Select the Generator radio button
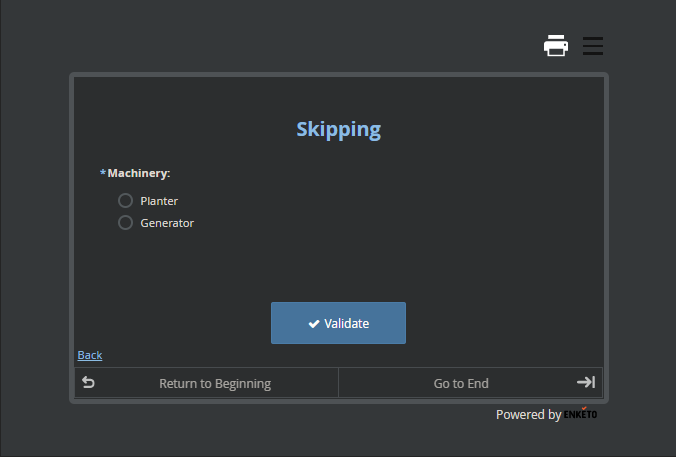 click(125, 222)
